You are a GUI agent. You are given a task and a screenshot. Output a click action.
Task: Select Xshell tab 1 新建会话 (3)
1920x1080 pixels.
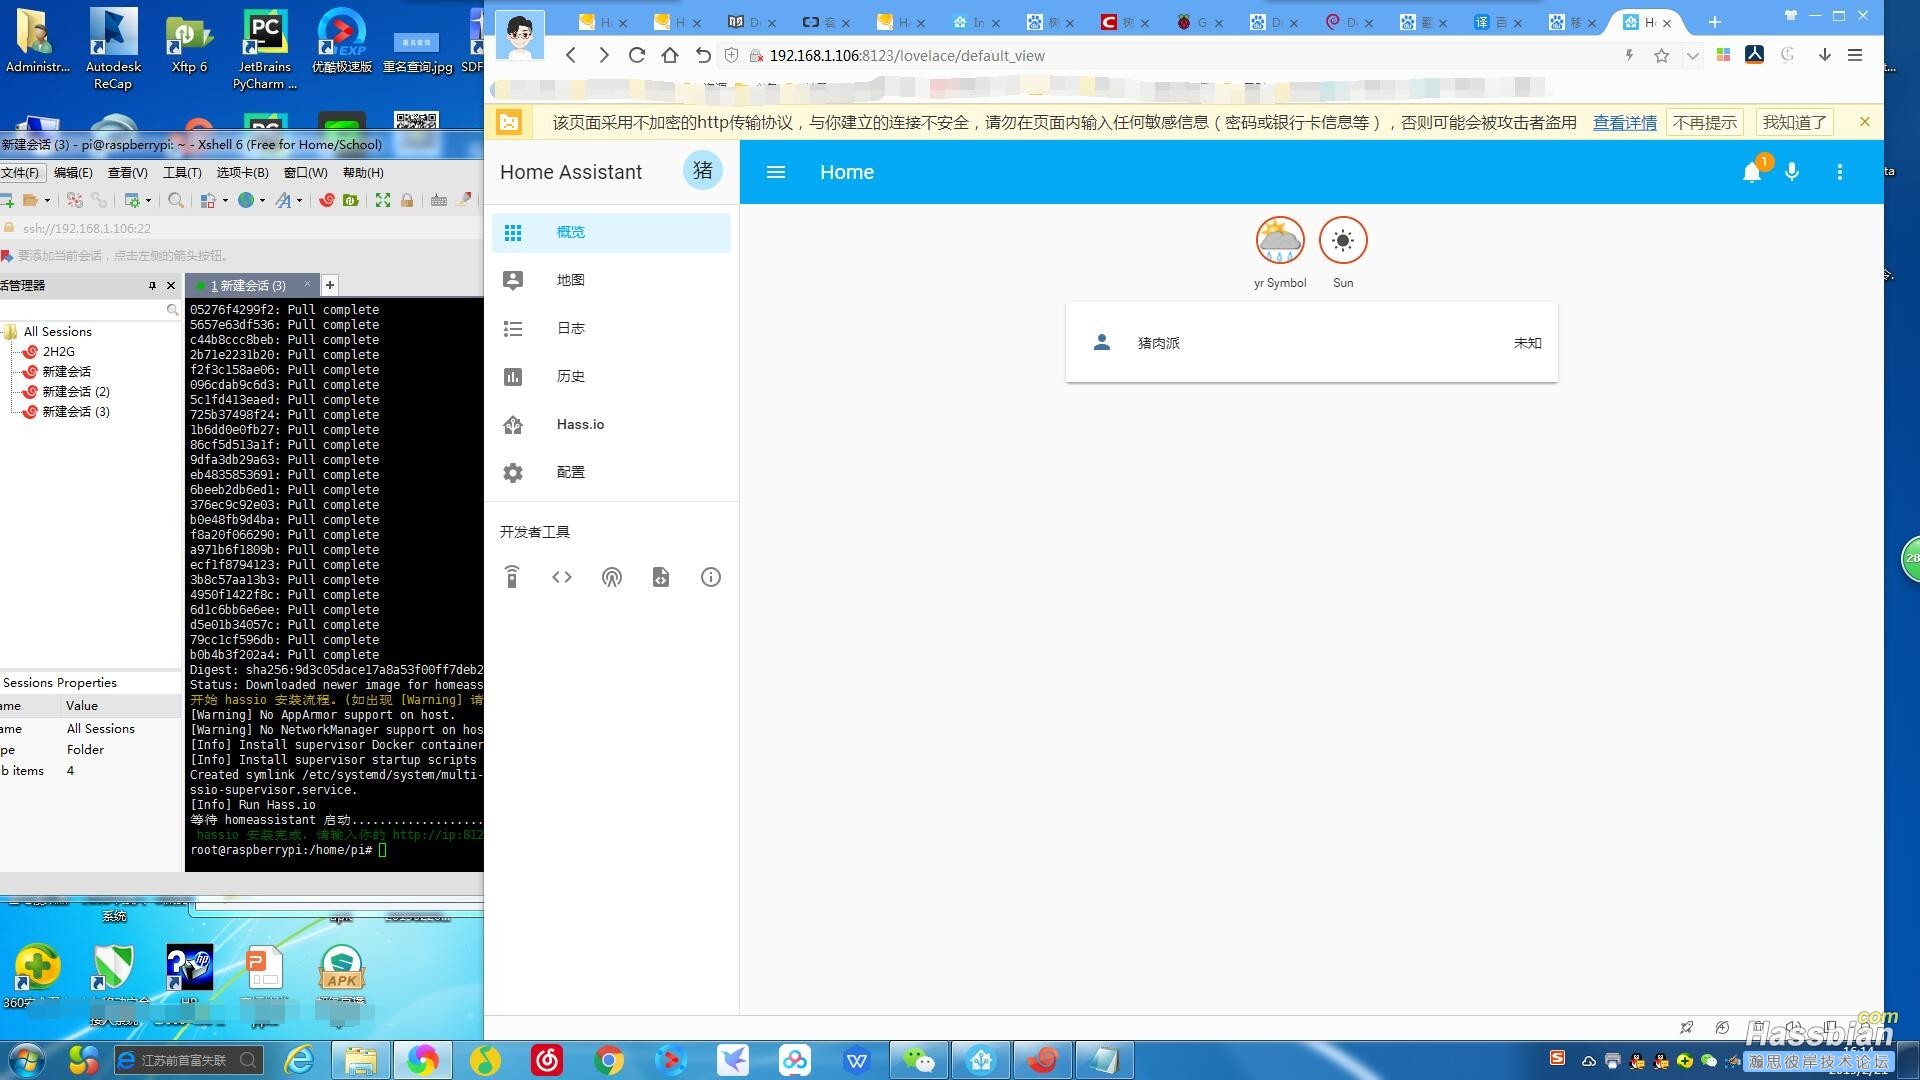pyautogui.click(x=248, y=286)
